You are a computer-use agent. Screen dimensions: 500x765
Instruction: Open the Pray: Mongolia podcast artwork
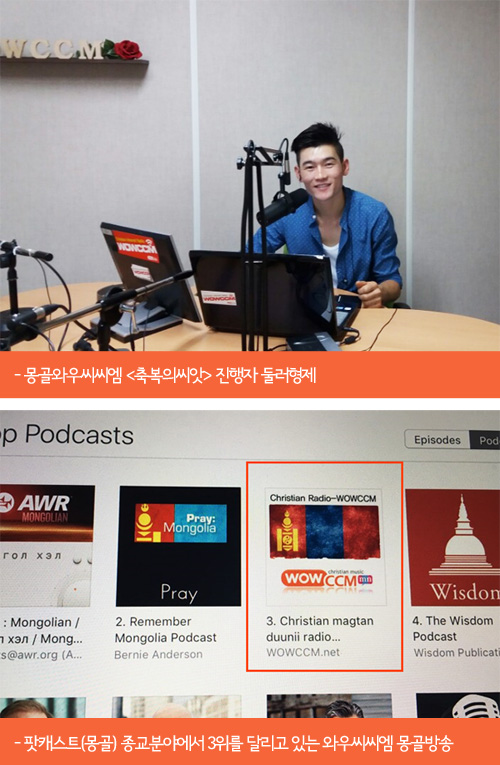point(179,546)
